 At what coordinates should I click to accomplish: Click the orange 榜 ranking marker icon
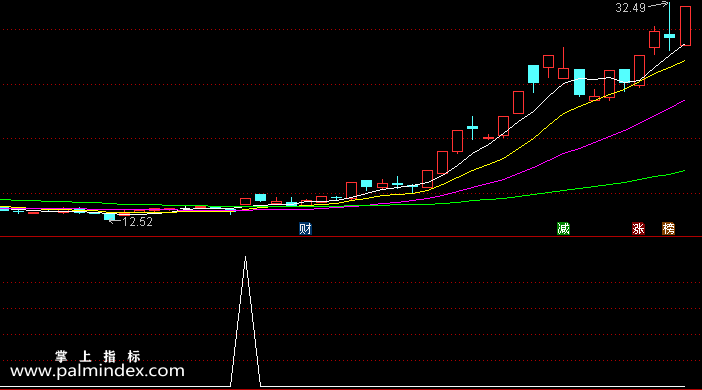668,229
